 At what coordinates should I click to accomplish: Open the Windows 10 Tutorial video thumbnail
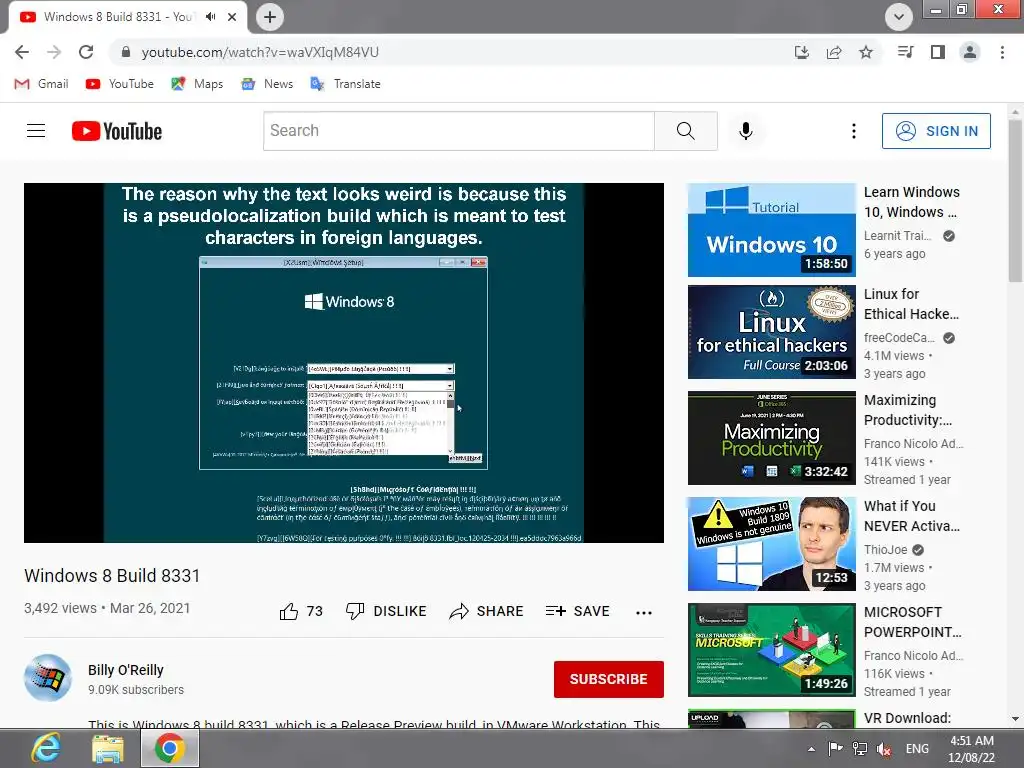point(772,230)
